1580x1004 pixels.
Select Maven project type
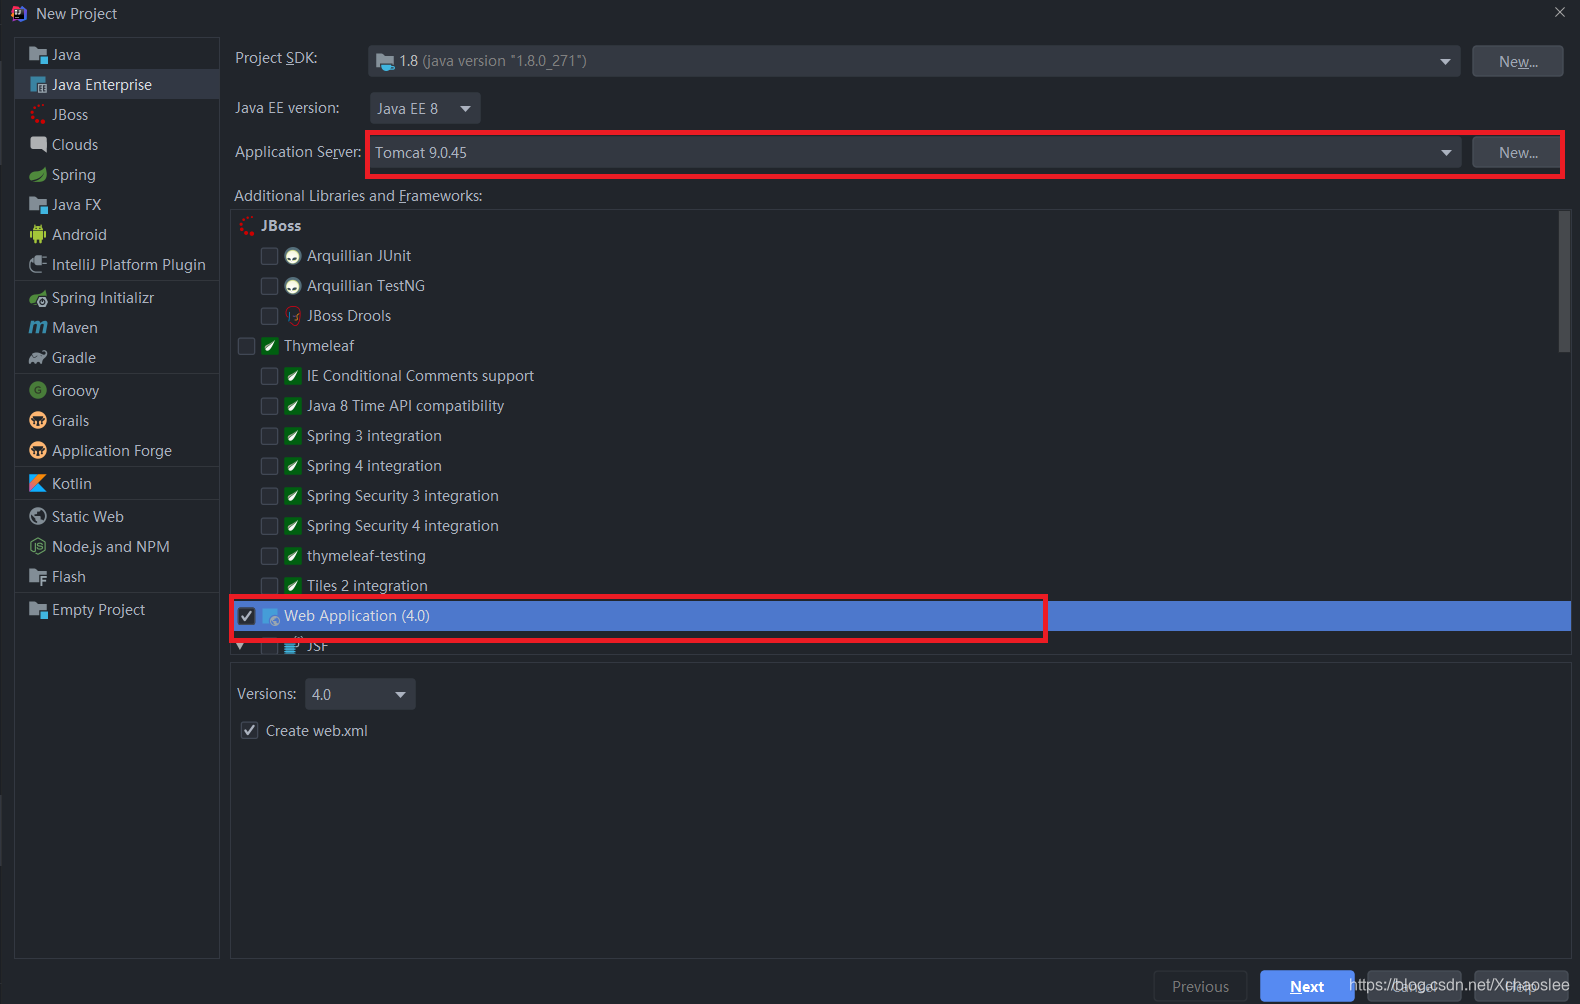click(x=117, y=328)
